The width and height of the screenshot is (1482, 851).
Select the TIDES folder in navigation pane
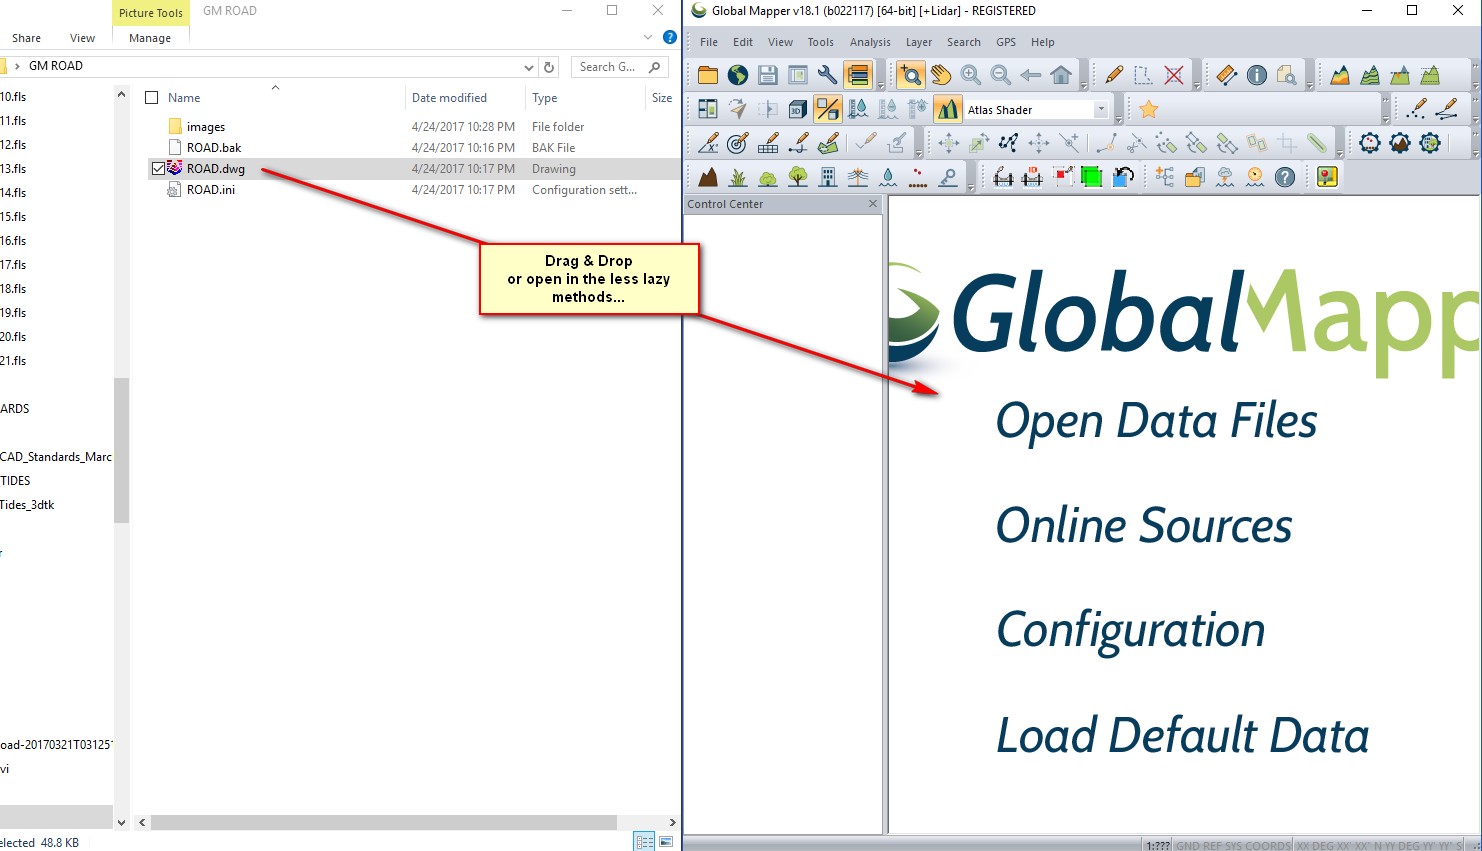tap(15, 481)
